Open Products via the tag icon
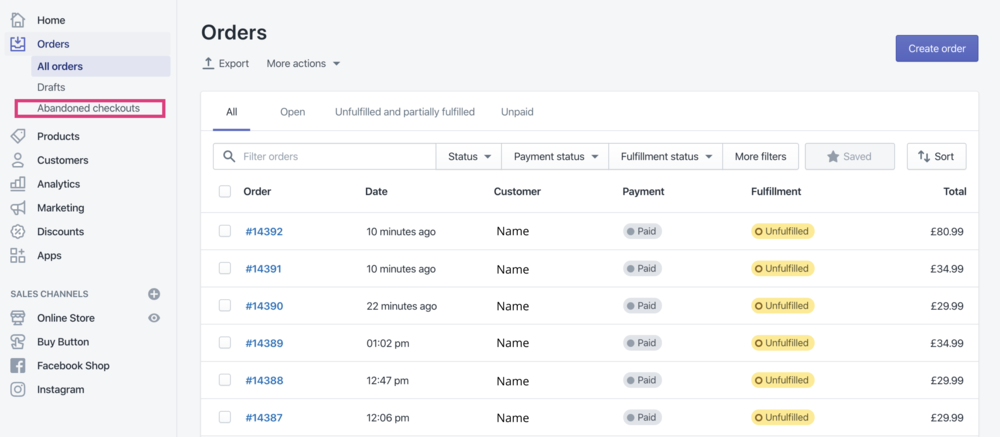This screenshot has height=437, width=1000. coord(18,136)
